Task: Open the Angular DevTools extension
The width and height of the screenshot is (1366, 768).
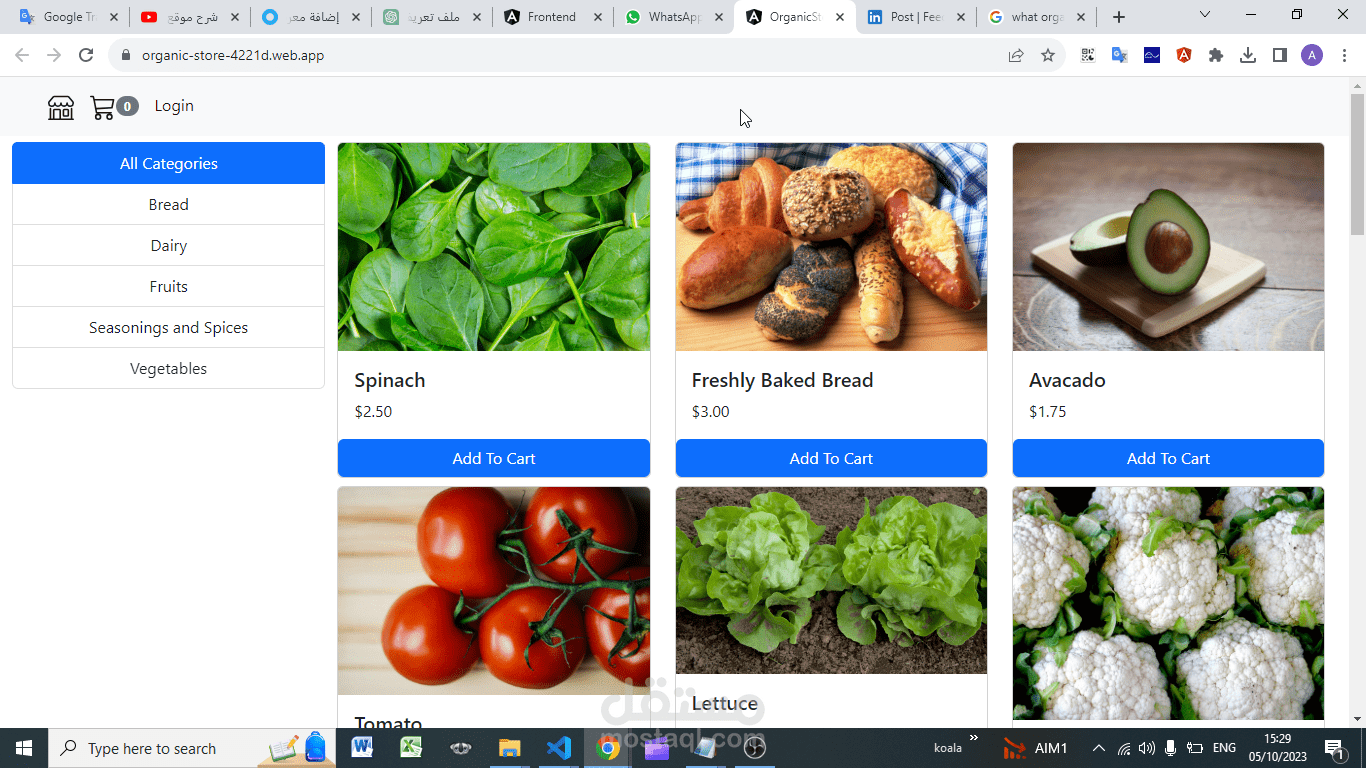Action: [x=1184, y=55]
